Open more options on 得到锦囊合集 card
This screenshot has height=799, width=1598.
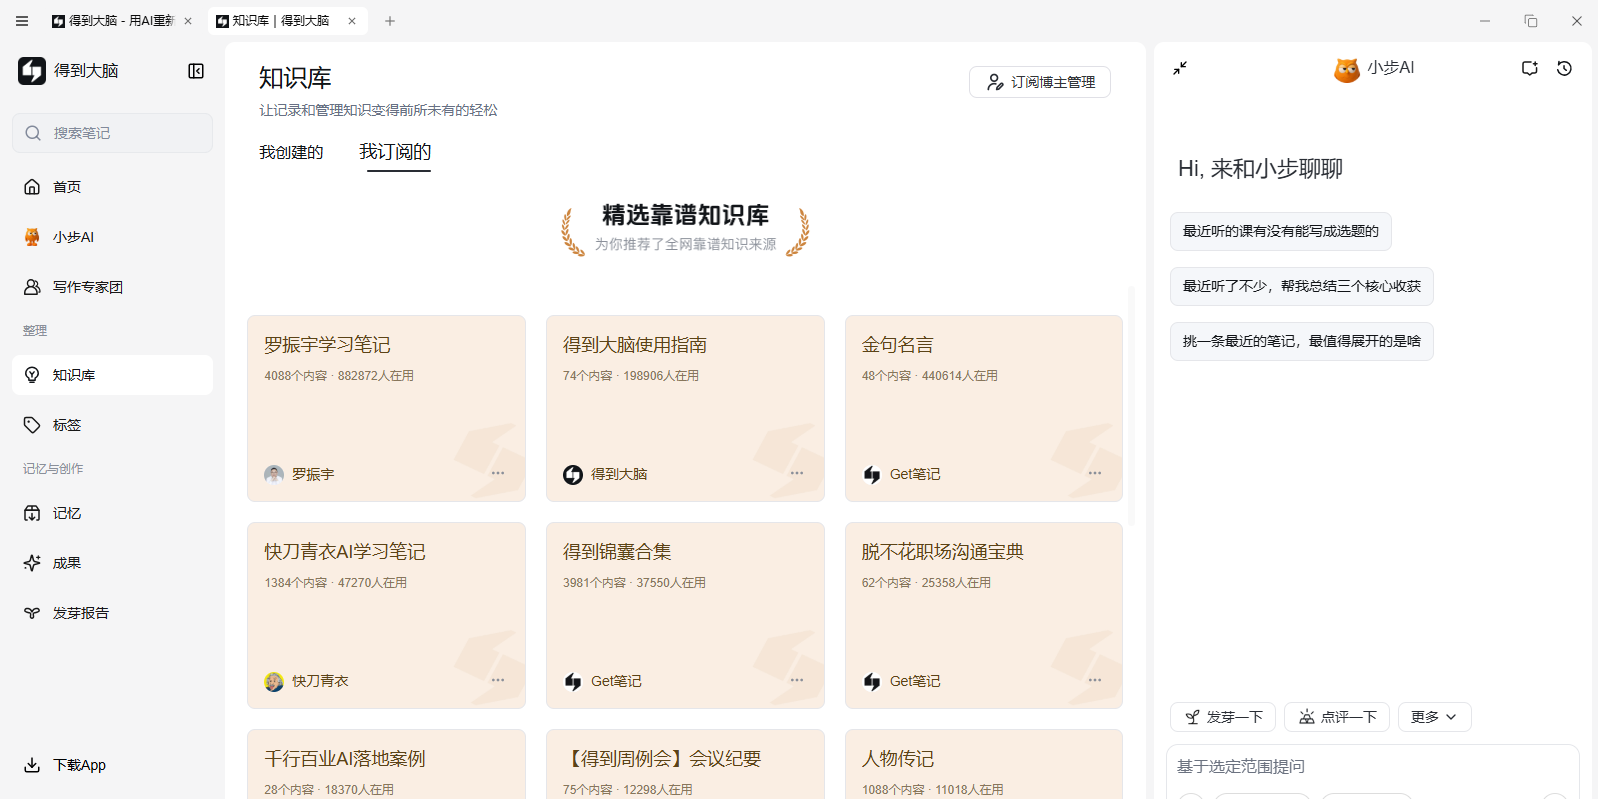click(x=797, y=680)
